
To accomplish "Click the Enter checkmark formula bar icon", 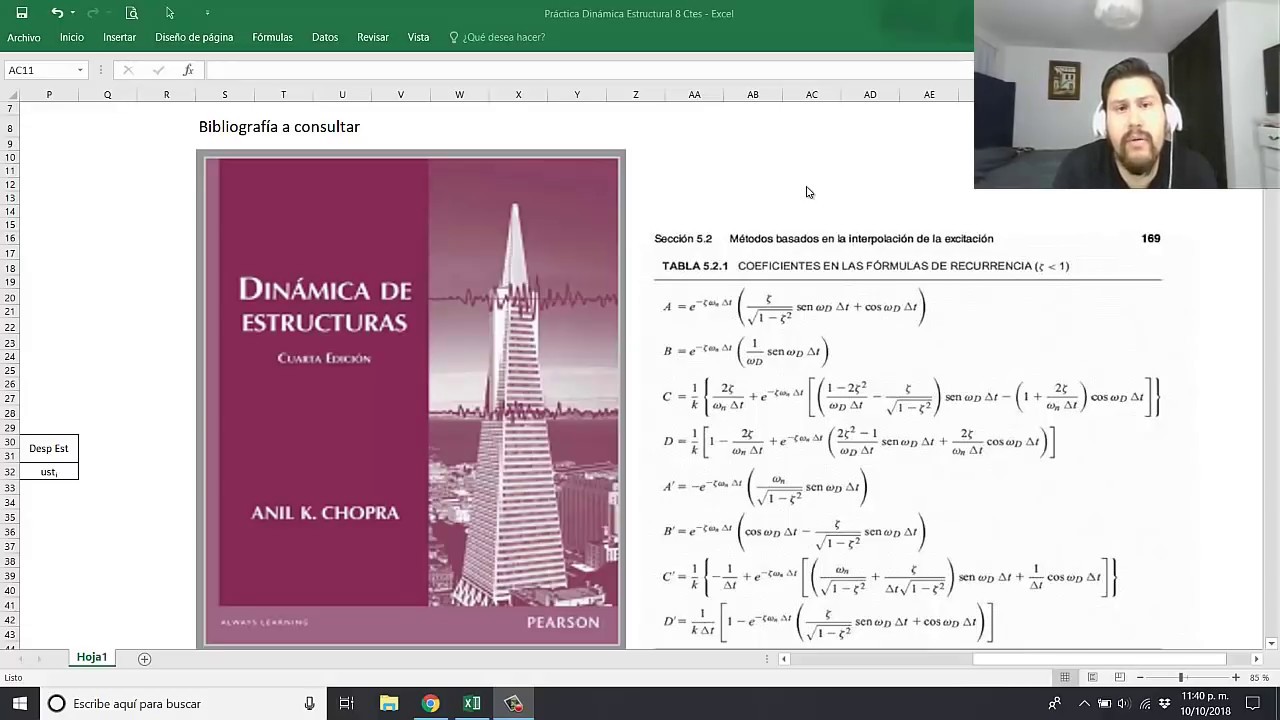I will [158, 70].
